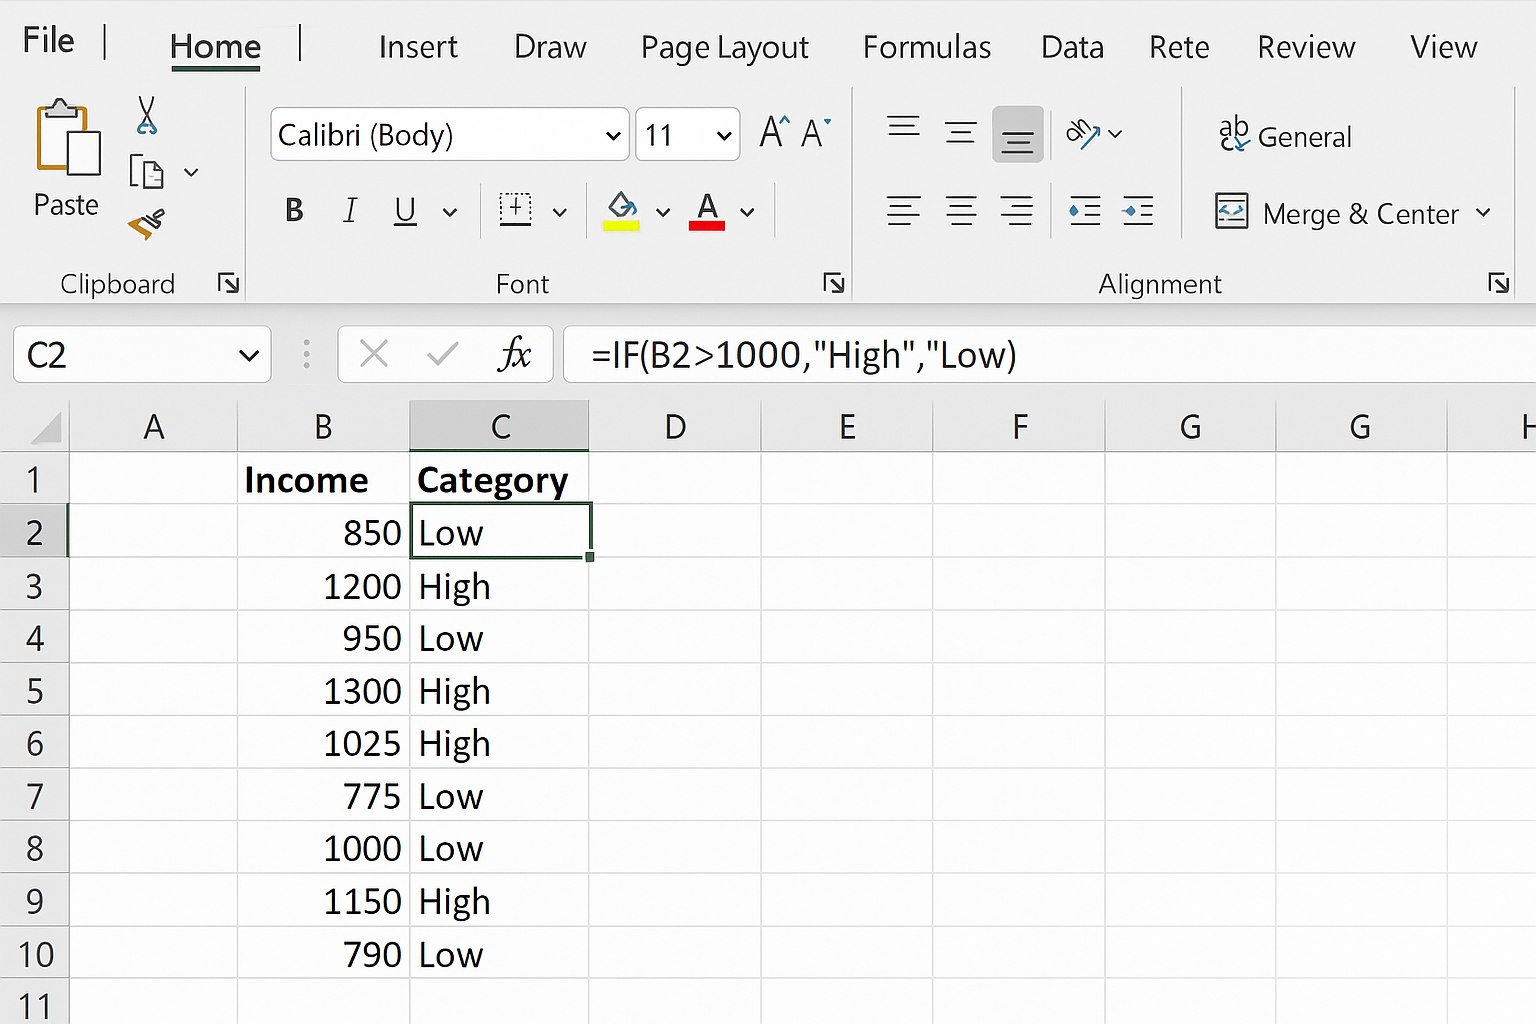Click in the formula bar text
This screenshot has height=1024, width=1536.
(804, 355)
